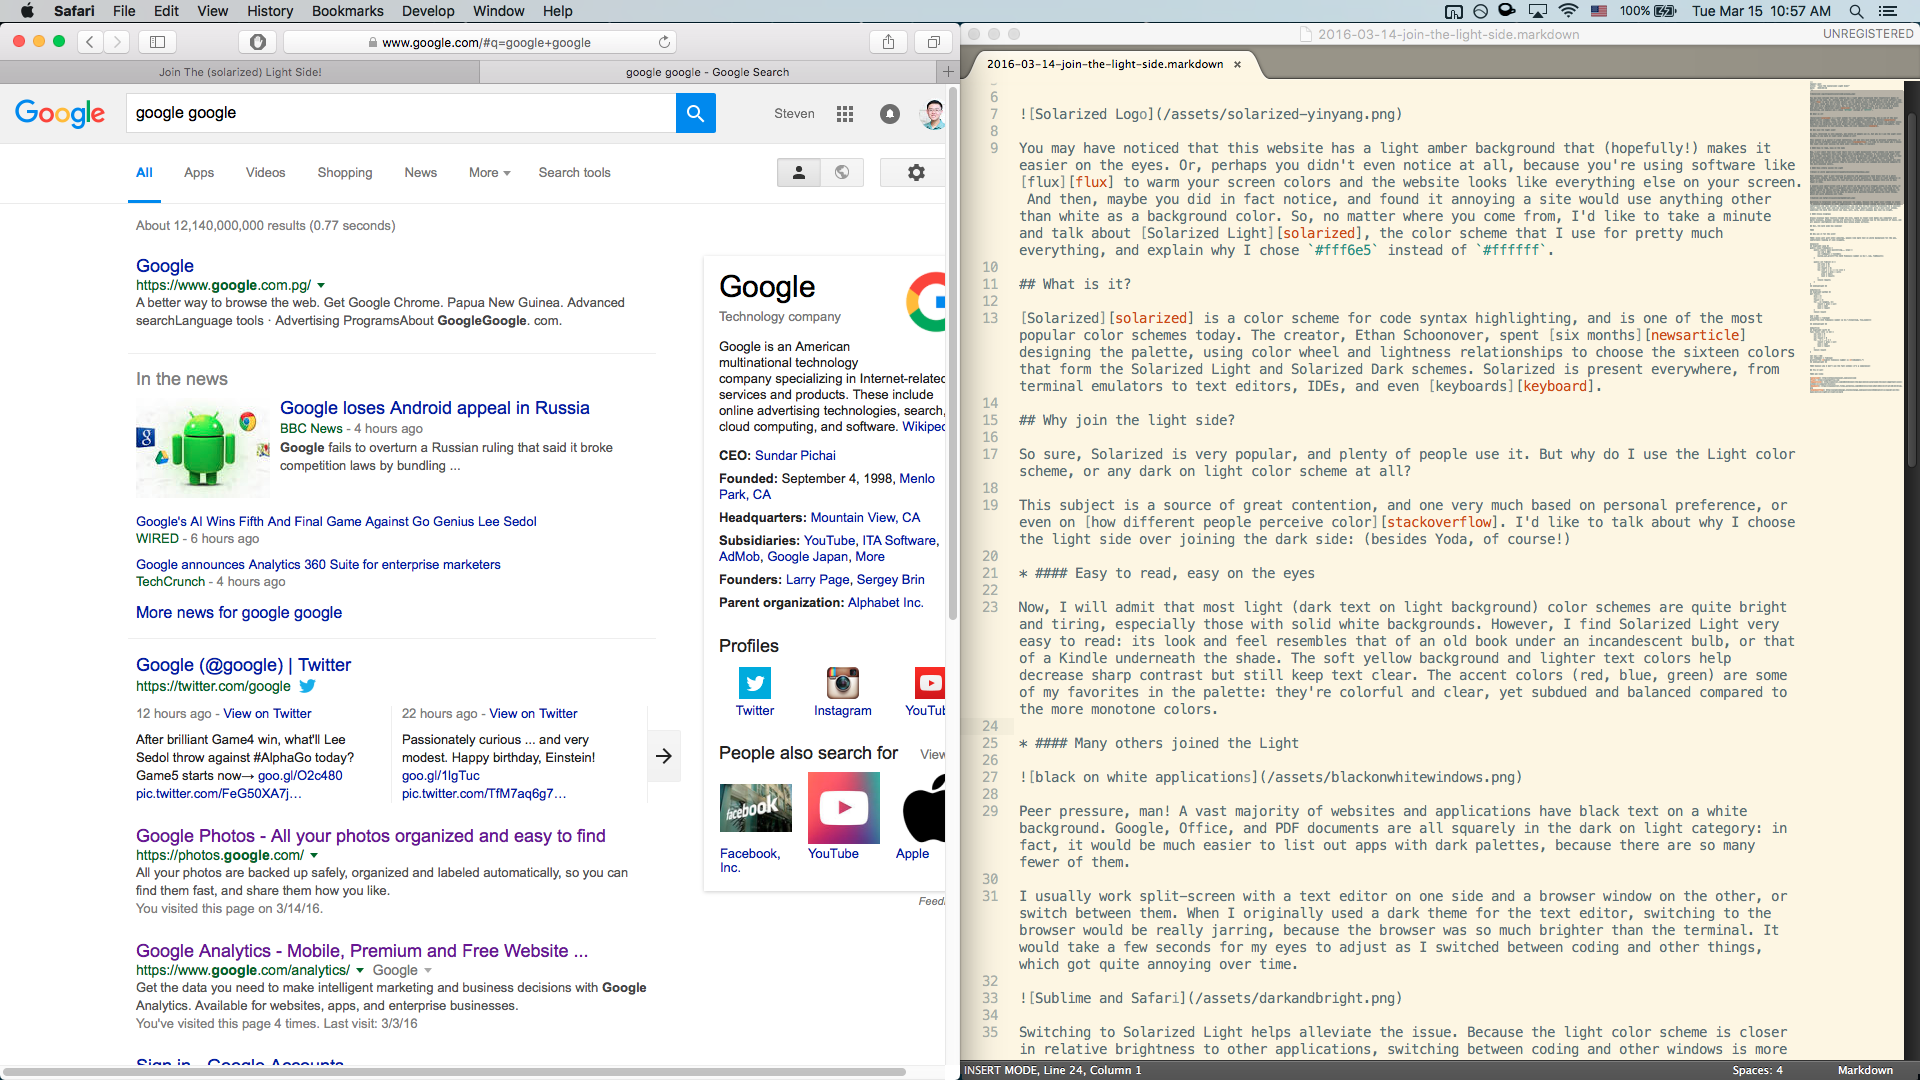
Task: Open 'Google loses Android appeal in Russia' article
Action: point(435,408)
